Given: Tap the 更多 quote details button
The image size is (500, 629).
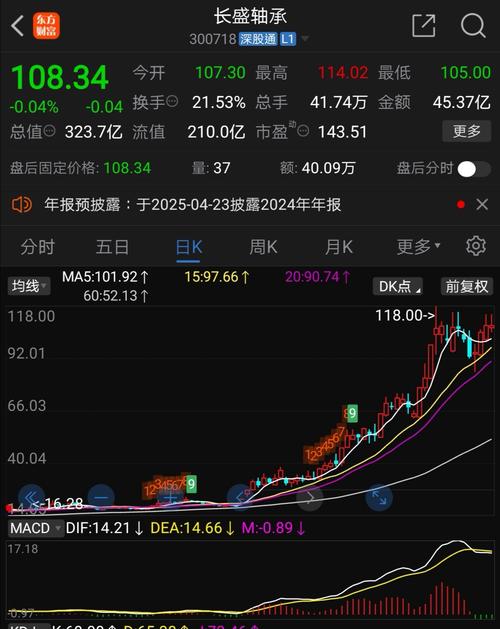Looking at the screenshot, I should pos(466,131).
